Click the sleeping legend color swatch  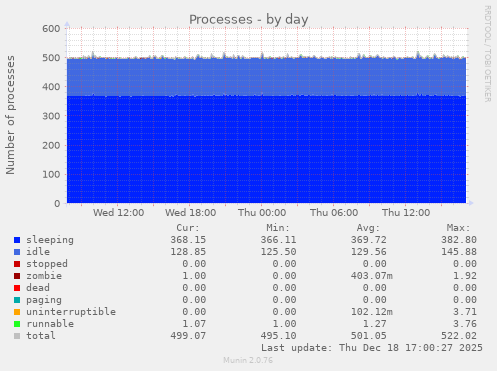[17, 240]
